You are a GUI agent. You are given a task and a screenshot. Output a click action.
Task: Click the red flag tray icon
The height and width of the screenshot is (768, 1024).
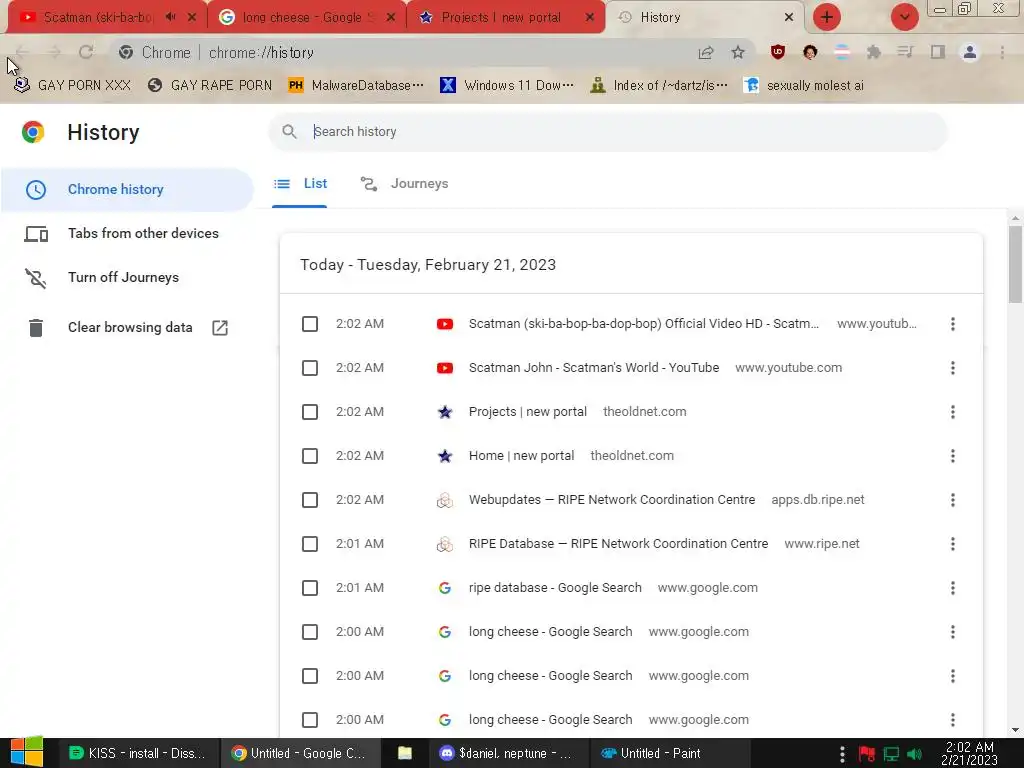[867, 754]
